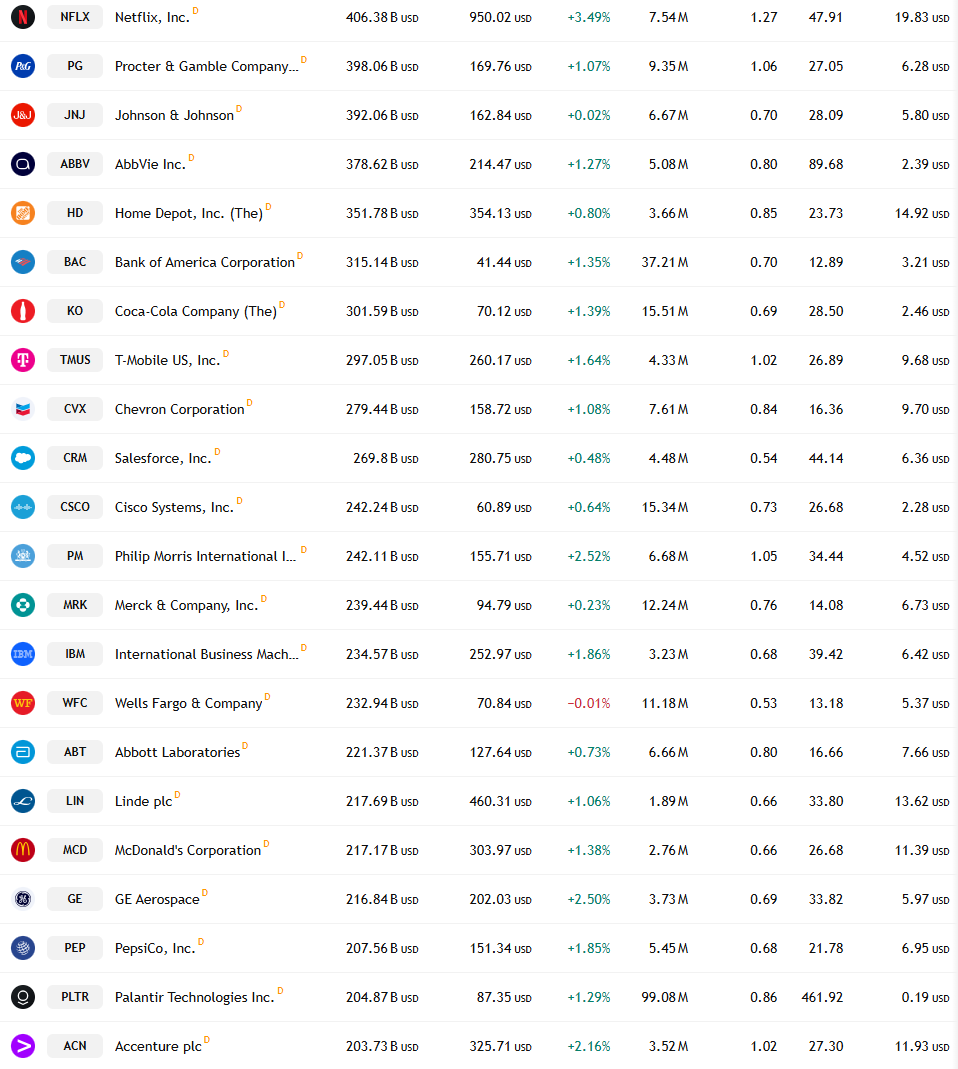Click Linde price 460.31 USD
The width and height of the screenshot is (958, 1069).
pyautogui.click(x=500, y=802)
